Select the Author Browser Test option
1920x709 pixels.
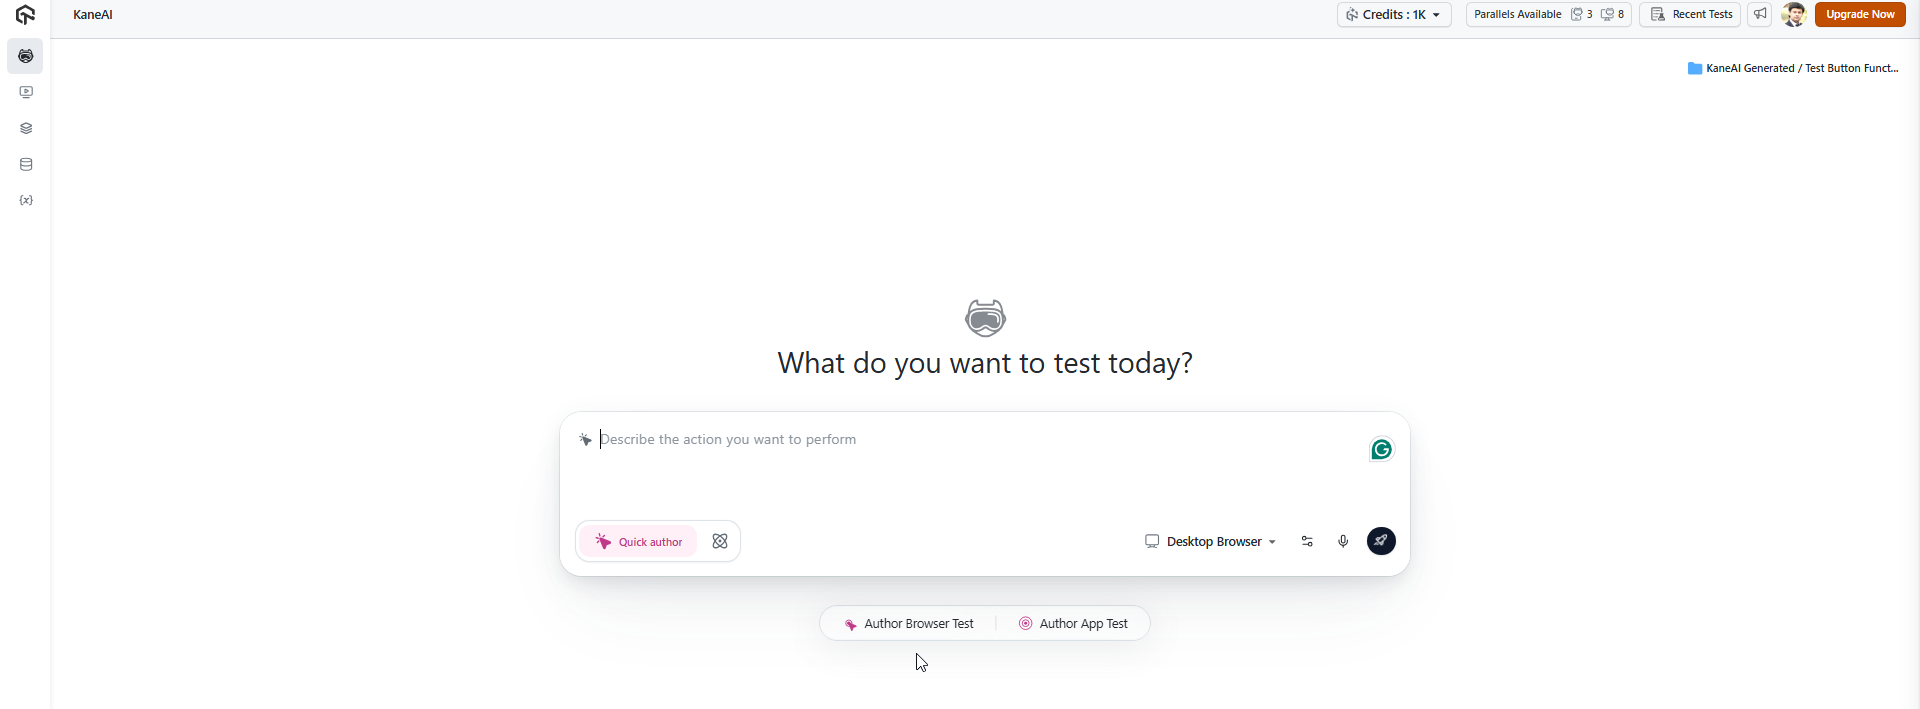(909, 623)
